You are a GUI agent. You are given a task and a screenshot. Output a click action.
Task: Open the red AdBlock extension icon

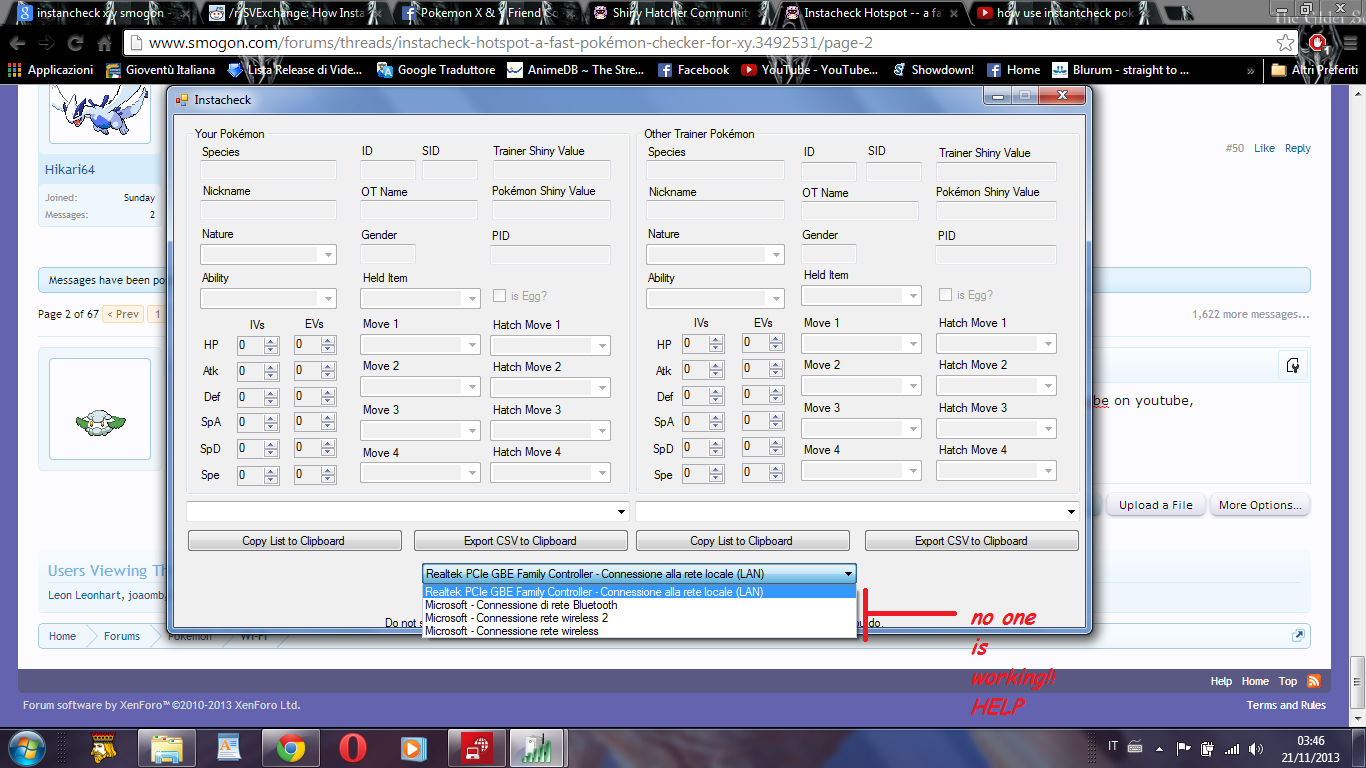[x=1317, y=43]
